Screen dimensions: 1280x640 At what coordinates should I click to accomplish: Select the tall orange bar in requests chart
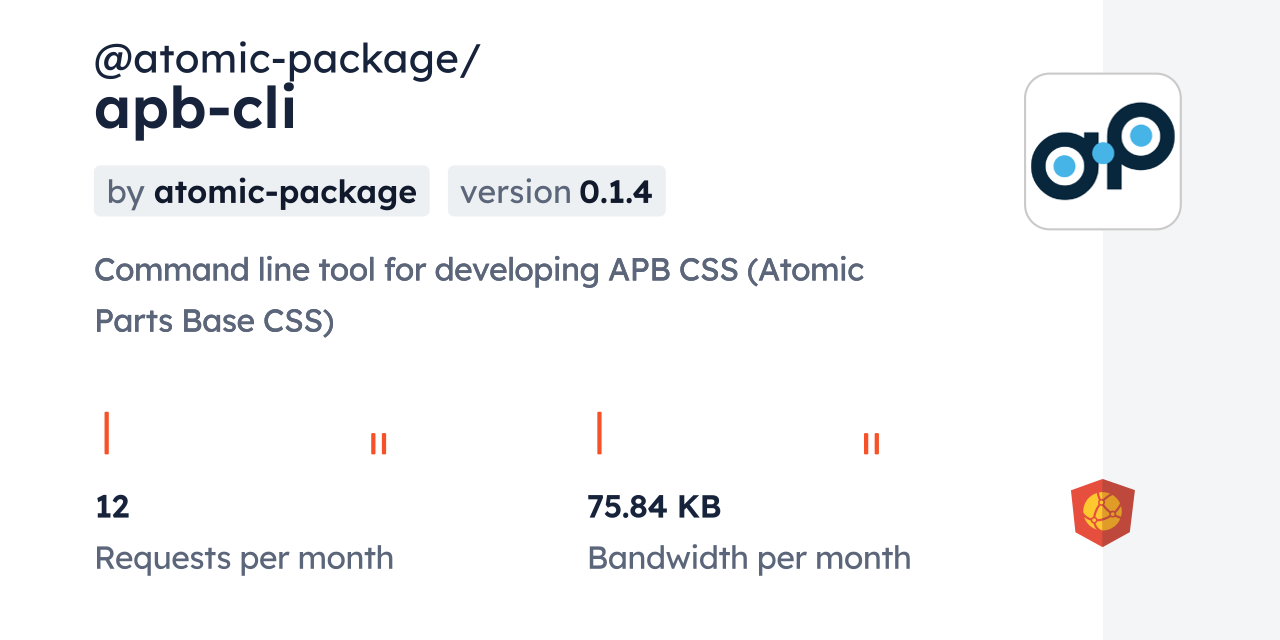pyautogui.click(x=106, y=432)
